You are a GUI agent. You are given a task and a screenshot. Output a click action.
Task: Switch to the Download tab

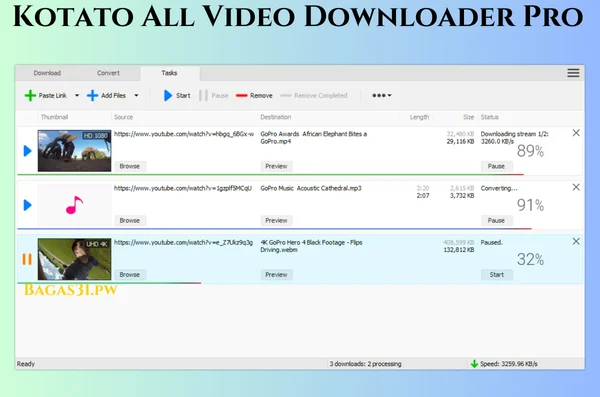[x=47, y=73]
